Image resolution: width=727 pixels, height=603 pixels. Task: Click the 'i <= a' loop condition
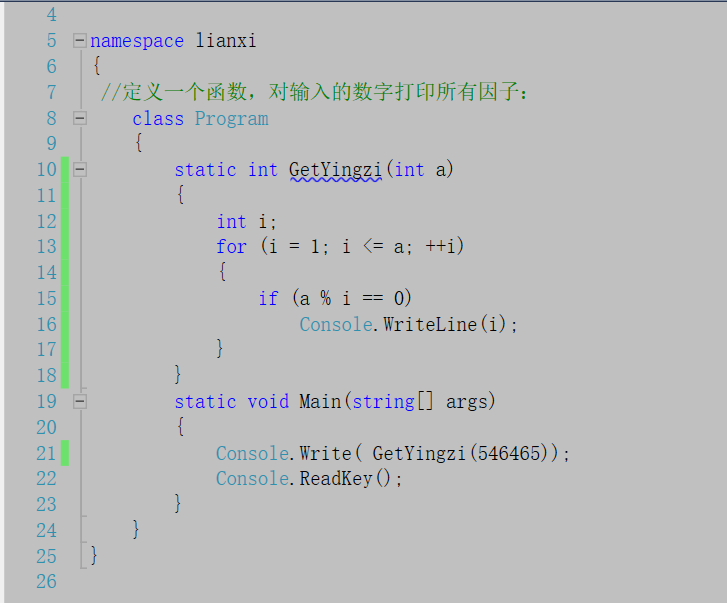click(x=373, y=247)
